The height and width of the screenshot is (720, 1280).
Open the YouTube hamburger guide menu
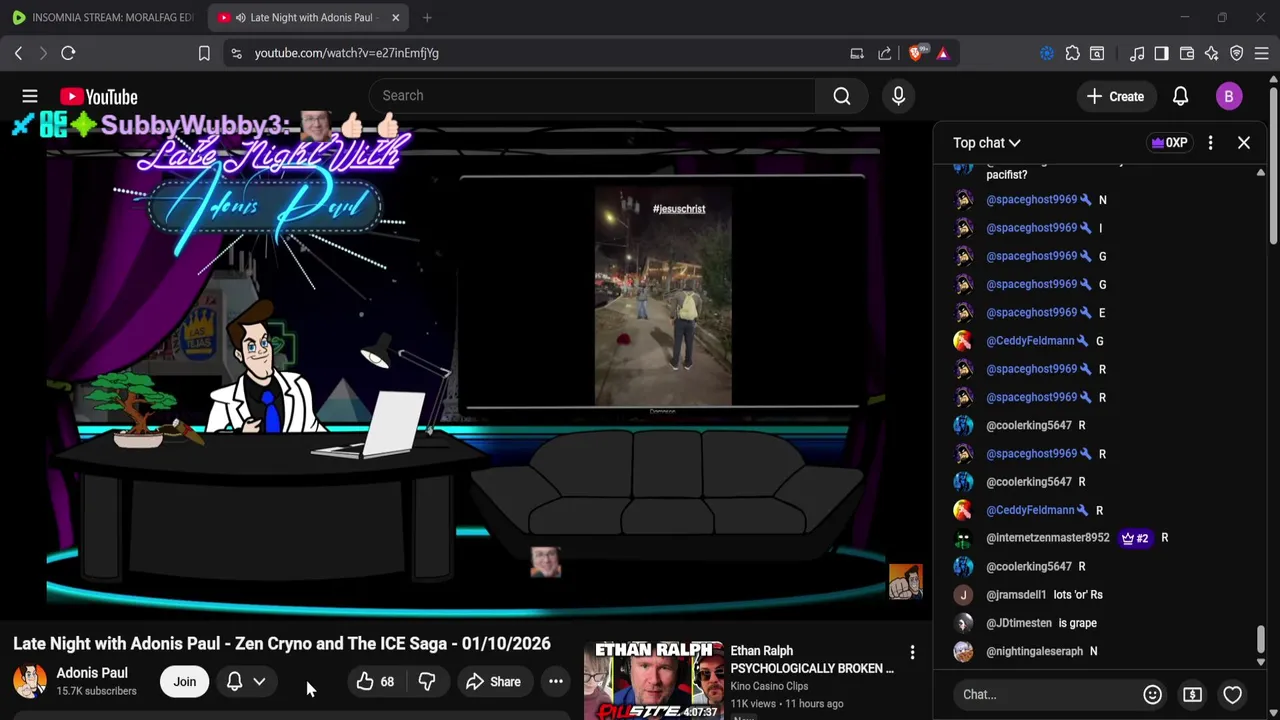pyautogui.click(x=30, y=96)
